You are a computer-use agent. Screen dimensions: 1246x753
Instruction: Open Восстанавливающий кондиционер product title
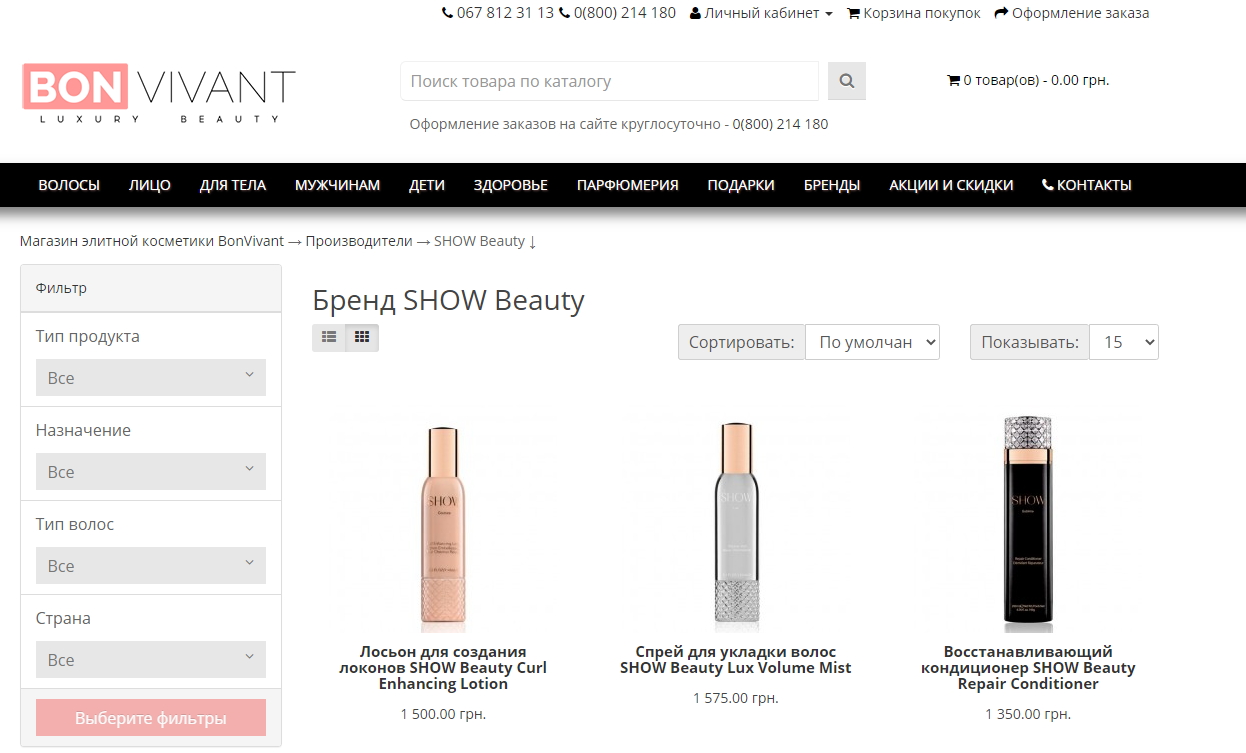1028,668
